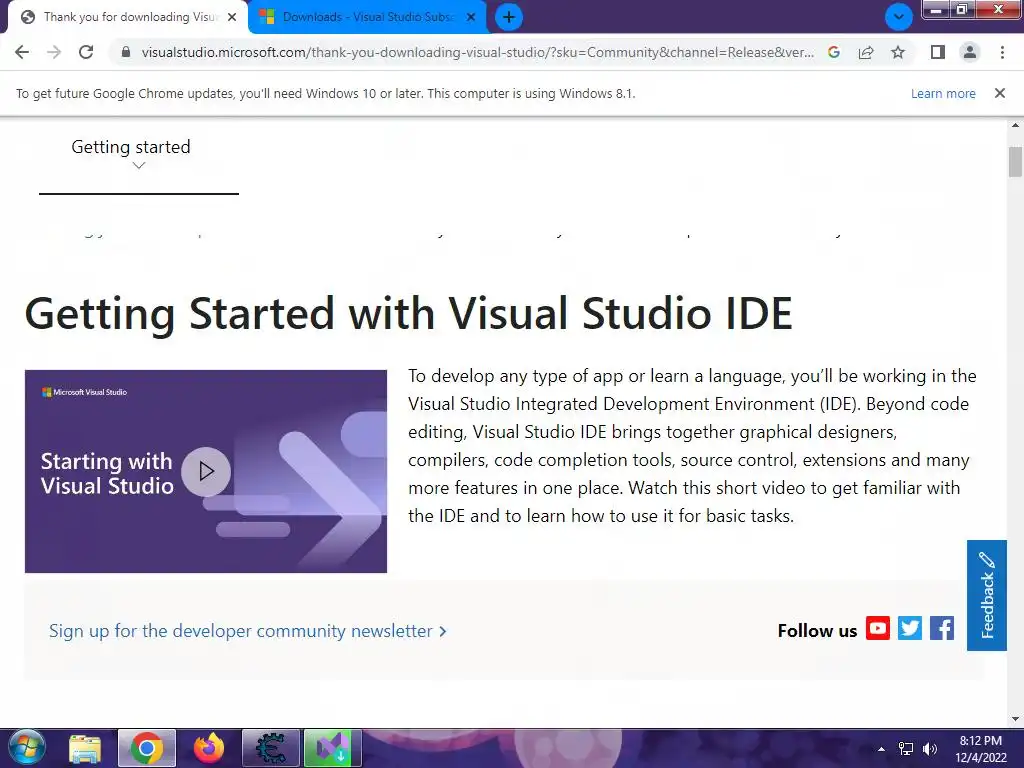Screen dimensions: 1024x768
Task: Open File Explorer from the taskbar
Action: 86,748
